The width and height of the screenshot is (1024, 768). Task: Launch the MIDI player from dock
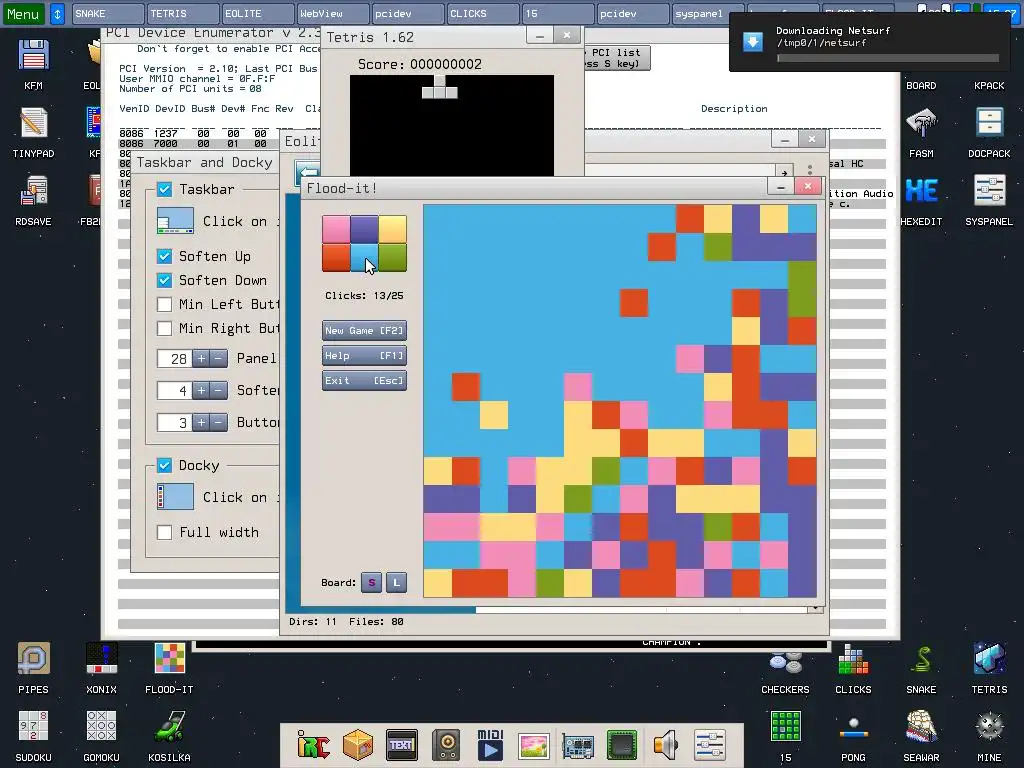490,744
